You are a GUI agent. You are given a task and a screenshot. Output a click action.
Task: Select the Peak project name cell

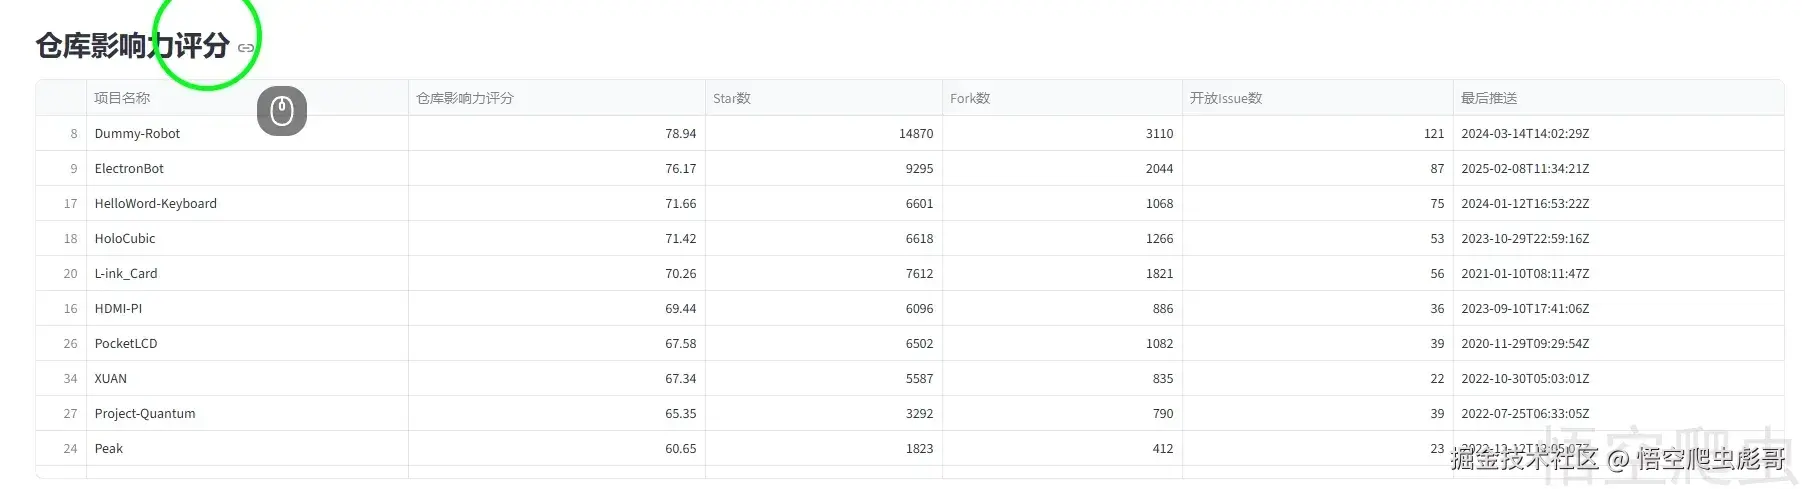[109, 448]
